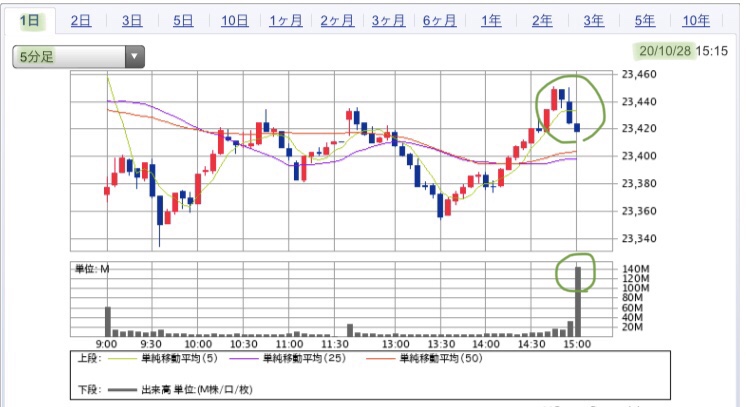Click the 単純移動平均(50) legend entry
The height and width of the screenshot is (407, 749).
point(441,358)
